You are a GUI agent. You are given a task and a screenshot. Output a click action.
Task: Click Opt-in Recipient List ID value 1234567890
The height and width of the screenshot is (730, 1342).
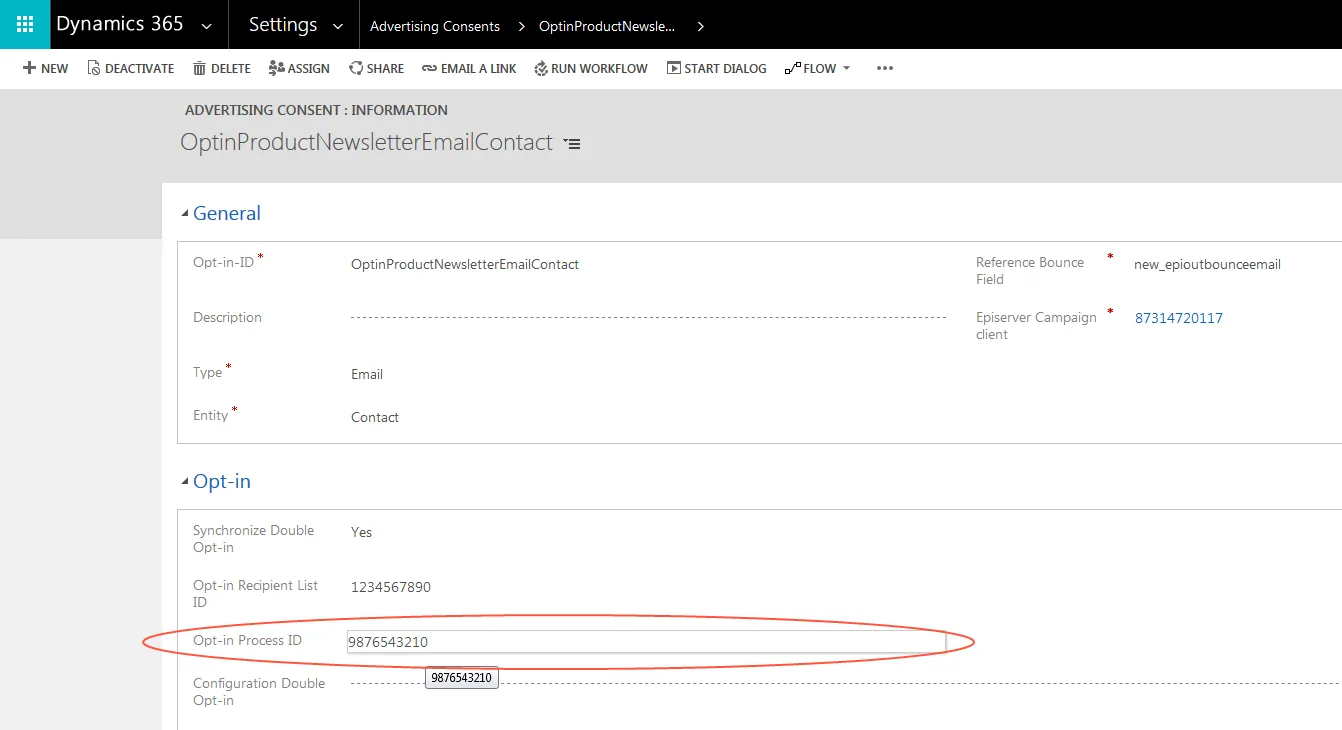coord(391,587)
